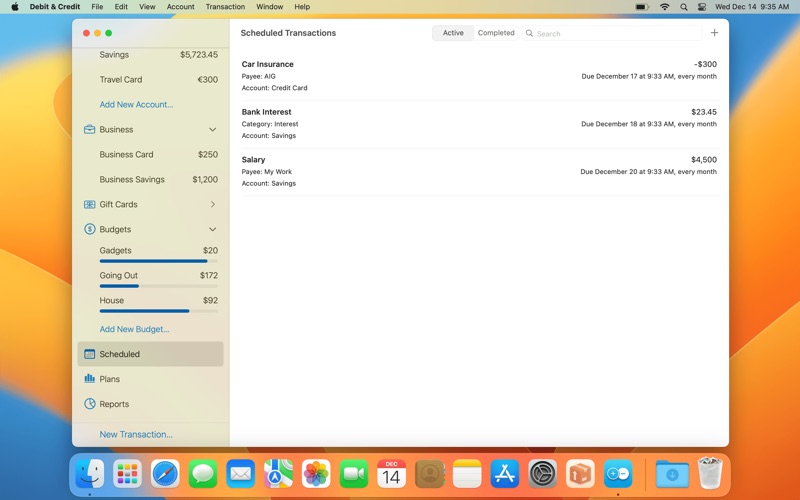Open Calendar from the Dock

(391, 474)
